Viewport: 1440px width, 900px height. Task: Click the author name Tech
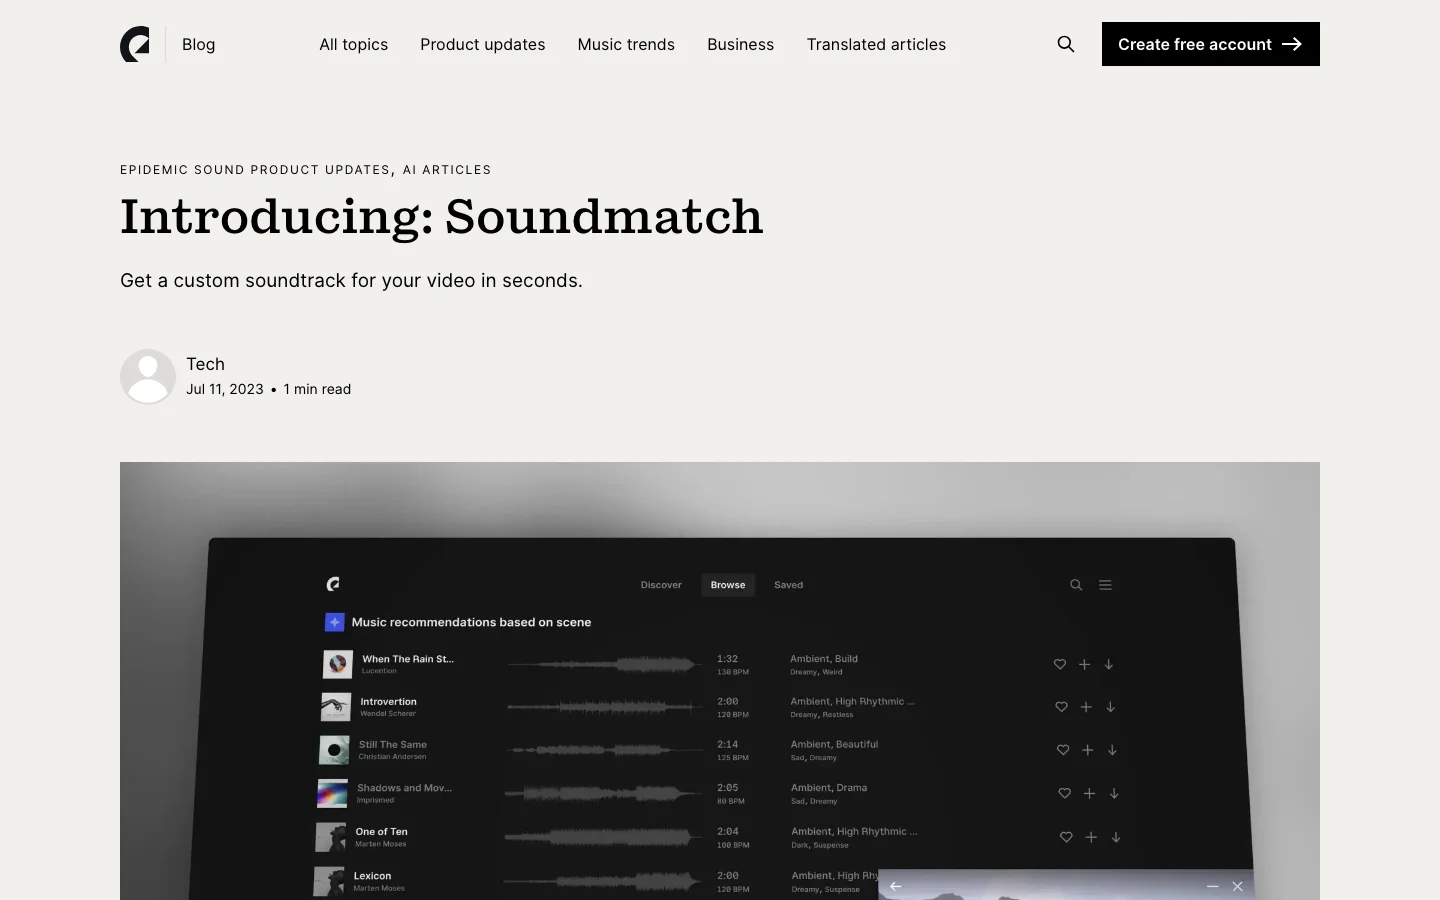205,364
